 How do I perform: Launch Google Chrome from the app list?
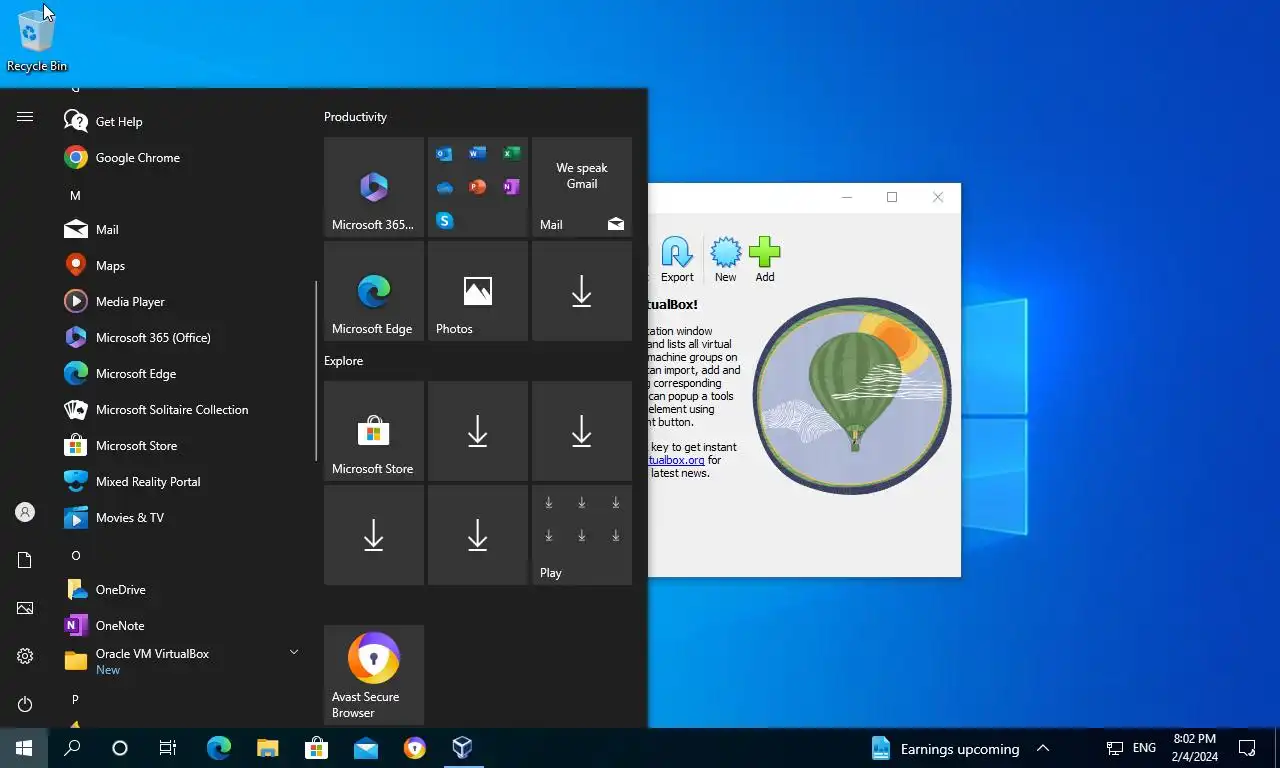pyautogui.click(x=186, y=158)
